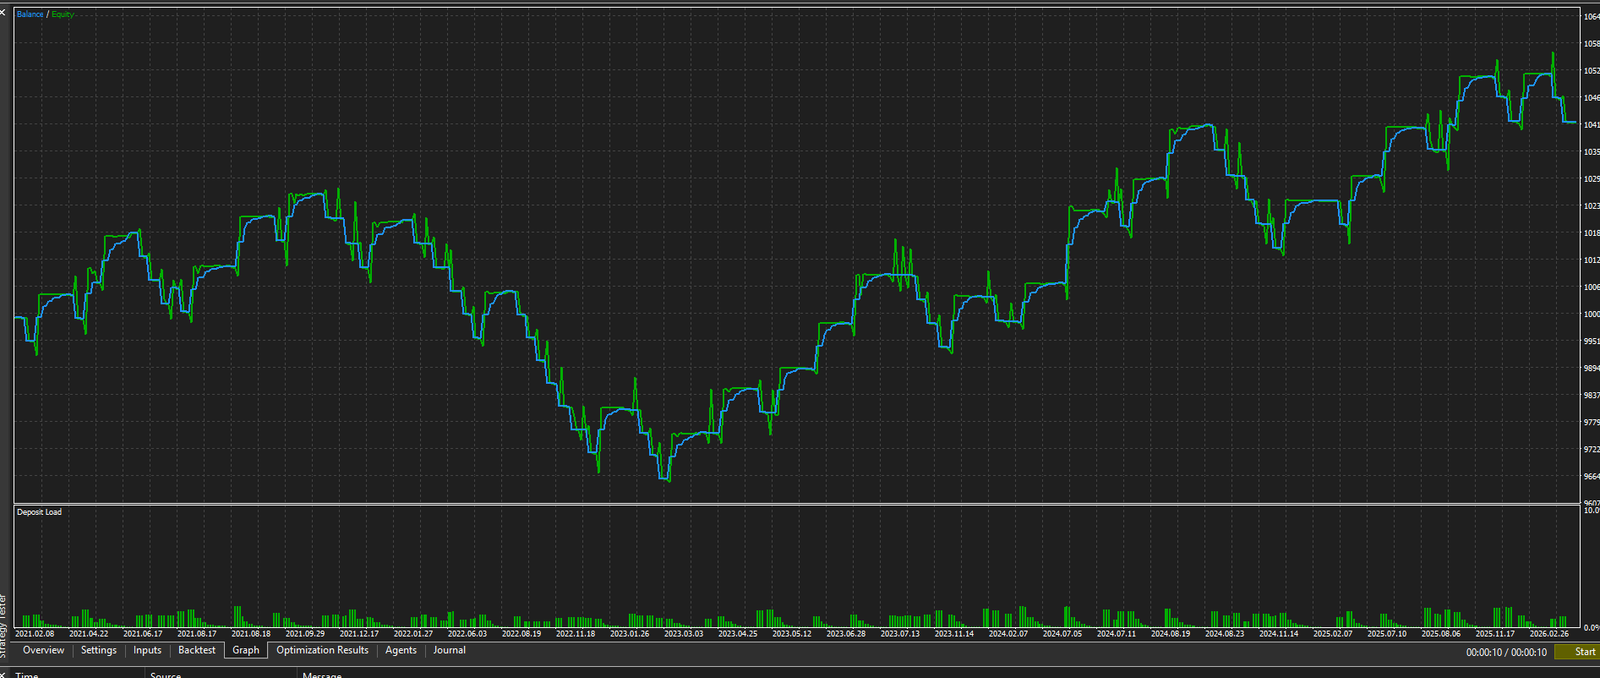
Task: Open the Settings tab
Action: (99, 650)
